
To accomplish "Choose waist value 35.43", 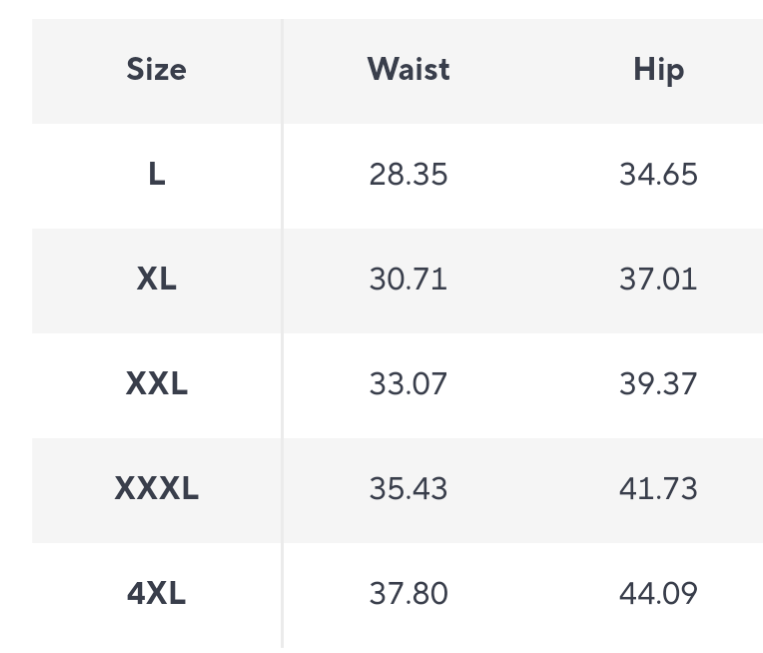I will [408, 490].
